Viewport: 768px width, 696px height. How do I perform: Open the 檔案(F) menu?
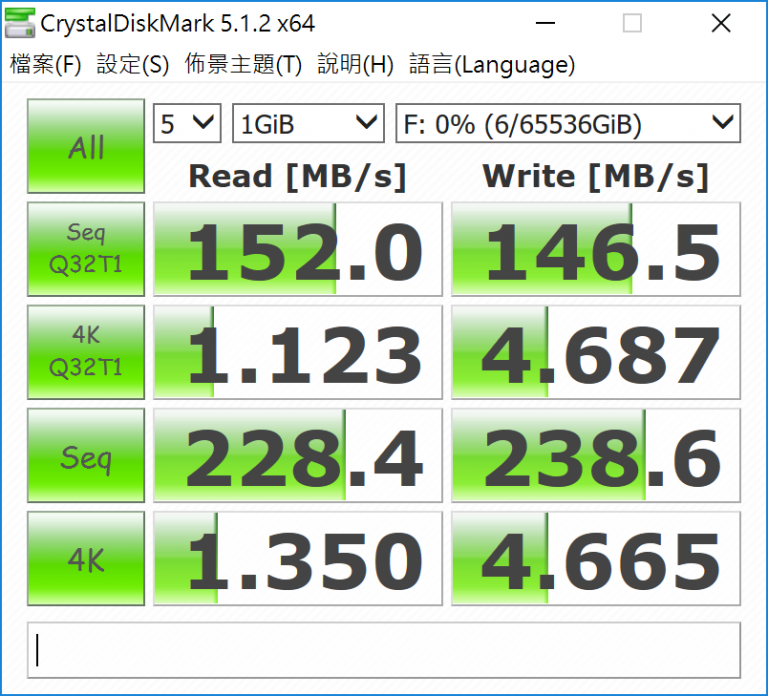pyautogui.click(x=46, y=64)
